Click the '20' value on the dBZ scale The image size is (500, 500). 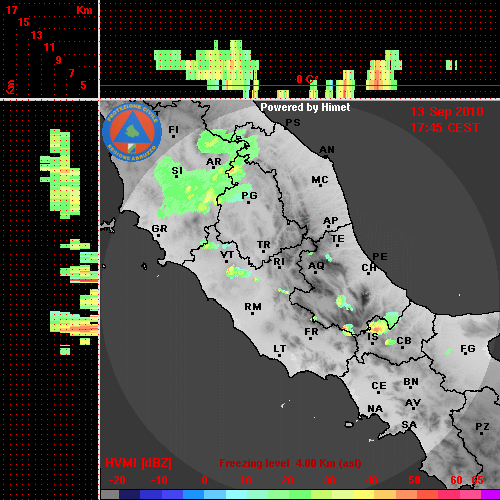pyautogui.click(x=287, y=480)
